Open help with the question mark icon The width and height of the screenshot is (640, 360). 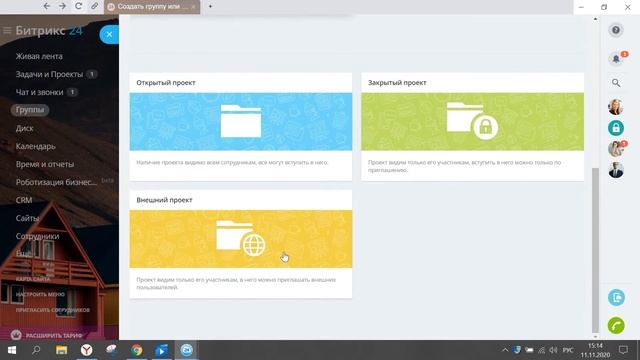click(616, 30)
